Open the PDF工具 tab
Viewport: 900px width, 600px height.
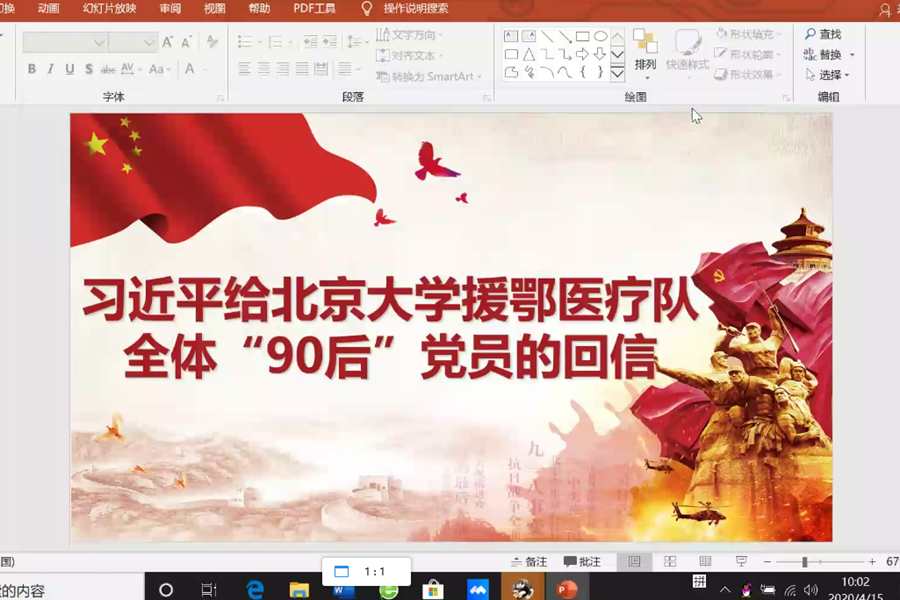tap(315, 9)
